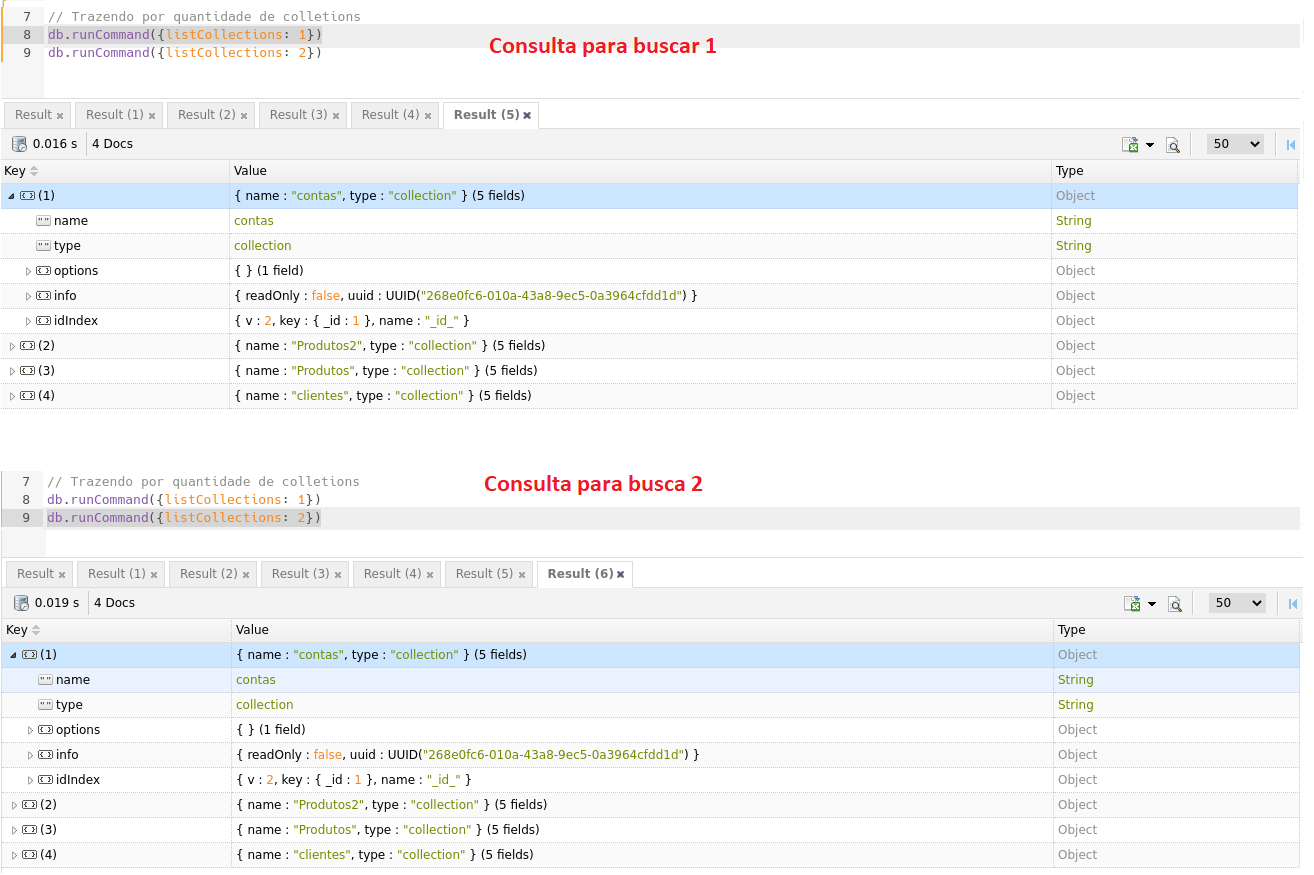Open the export arrow menu in the 0.016 s toolbar
Screen dimensions: 1314x875
click(x=1150, y=145)
